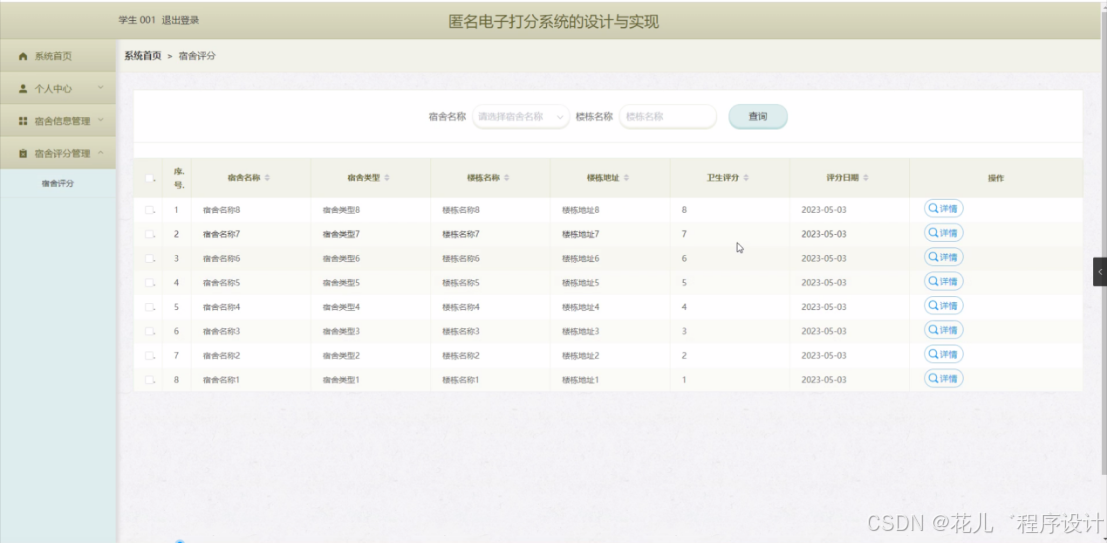Open the 宿舍名称 select dropdown

point(521,117)
